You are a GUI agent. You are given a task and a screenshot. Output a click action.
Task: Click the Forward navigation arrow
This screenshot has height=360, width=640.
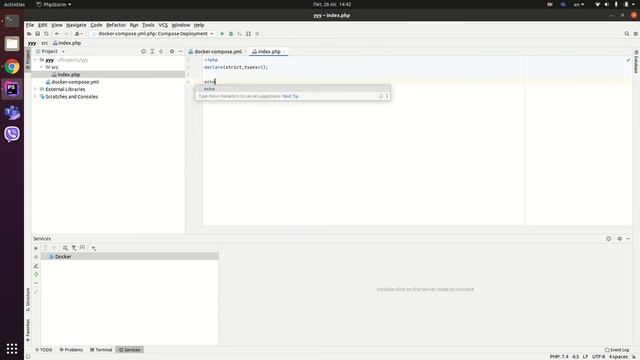point(66,34)
